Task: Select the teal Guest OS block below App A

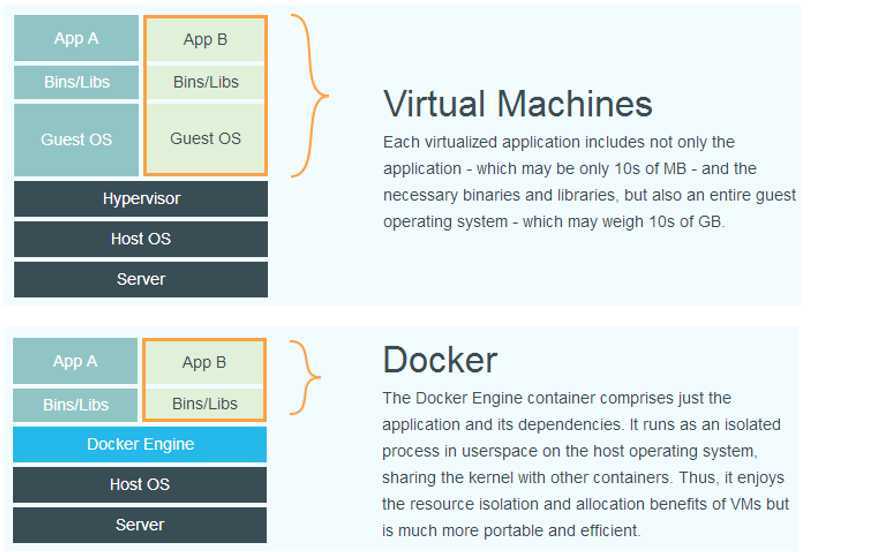Action: (76, 139)
